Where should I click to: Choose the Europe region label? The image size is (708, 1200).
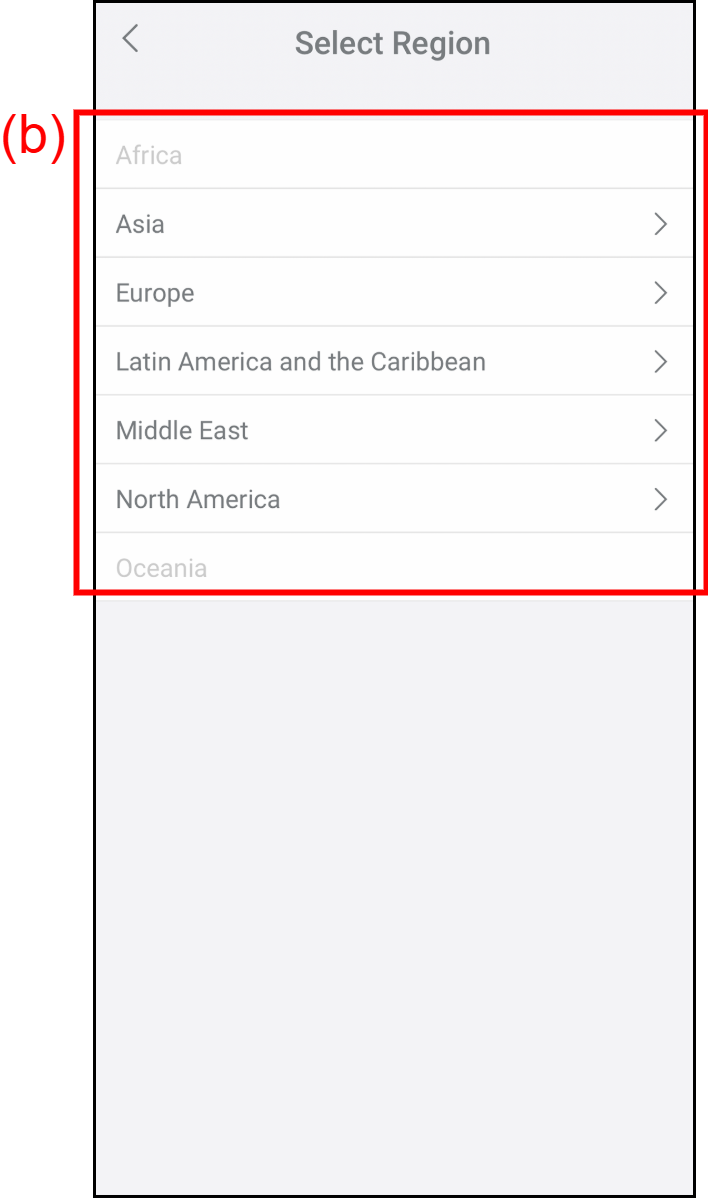tap(155, 293)
